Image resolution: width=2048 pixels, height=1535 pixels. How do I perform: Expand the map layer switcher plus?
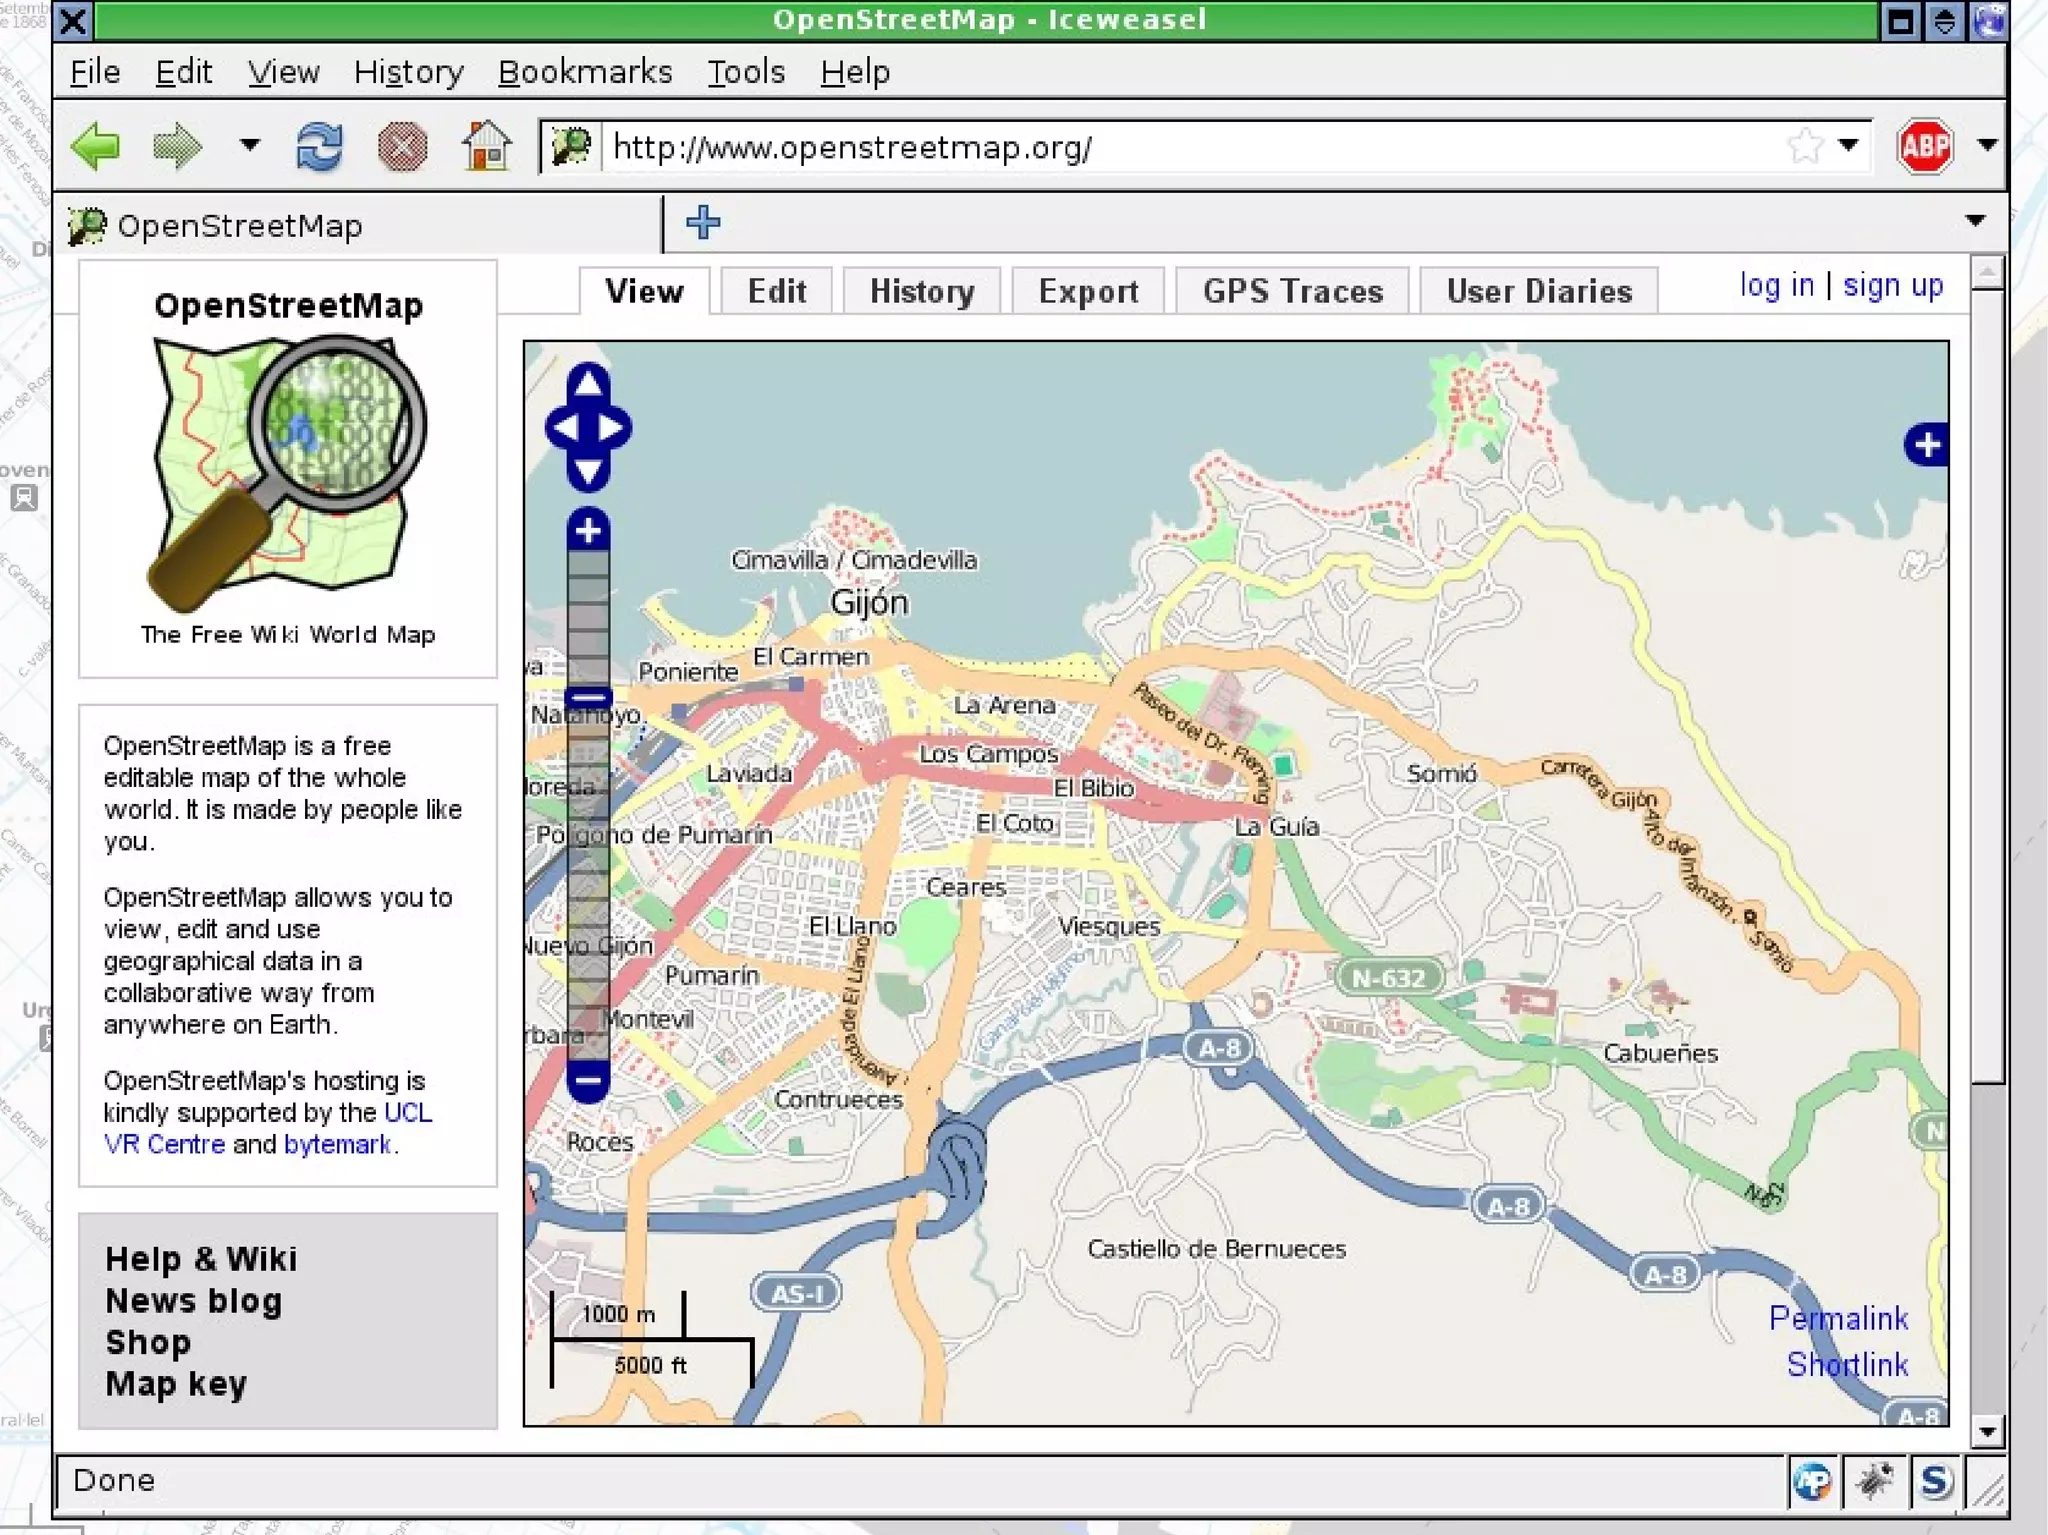click(x=1927, y=445)
